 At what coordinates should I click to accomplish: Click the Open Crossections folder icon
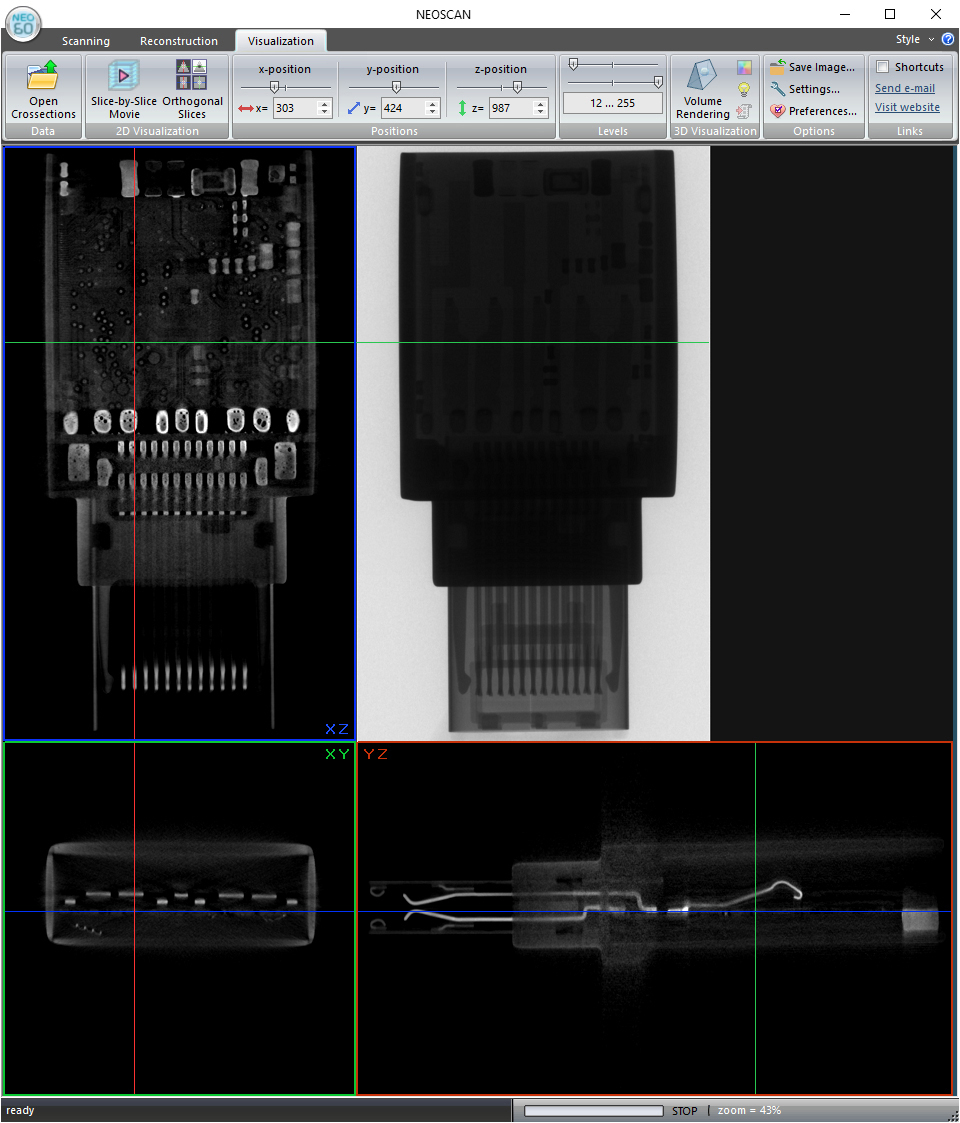point(43,77)
